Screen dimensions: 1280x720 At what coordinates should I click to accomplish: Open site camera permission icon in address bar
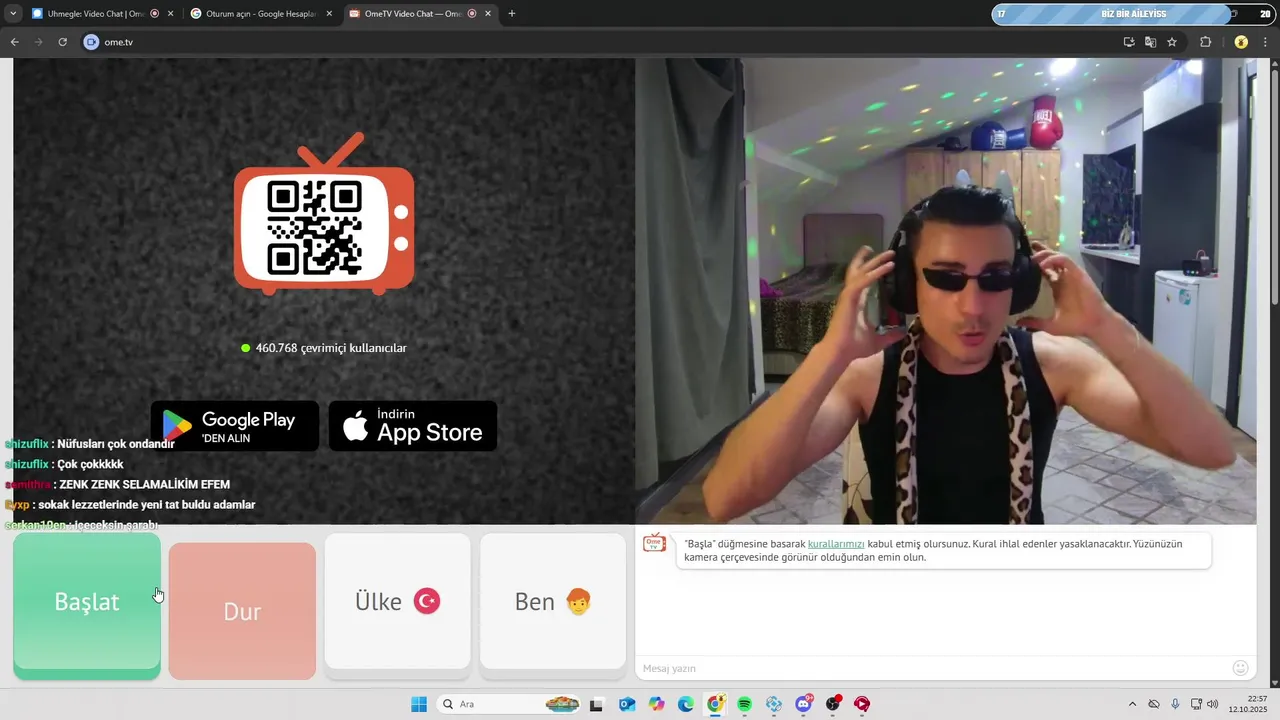click(x=92, y=42)
